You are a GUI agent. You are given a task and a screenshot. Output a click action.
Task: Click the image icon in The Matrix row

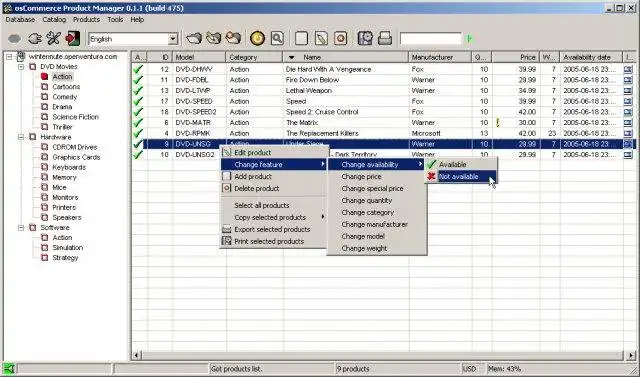tap(628, 122)
